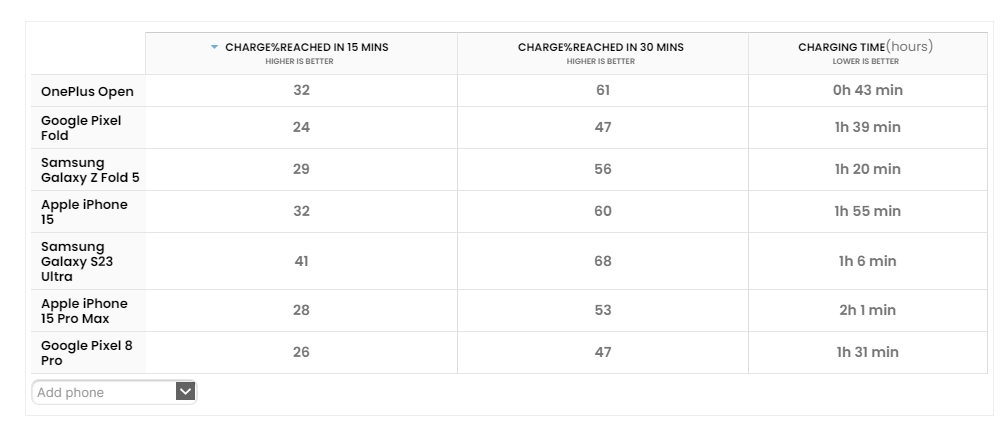The height and width of the screenshot is (425, 1006).
Task: Click OnePlus Open 0h 43 min charging time
Action: 868,90
